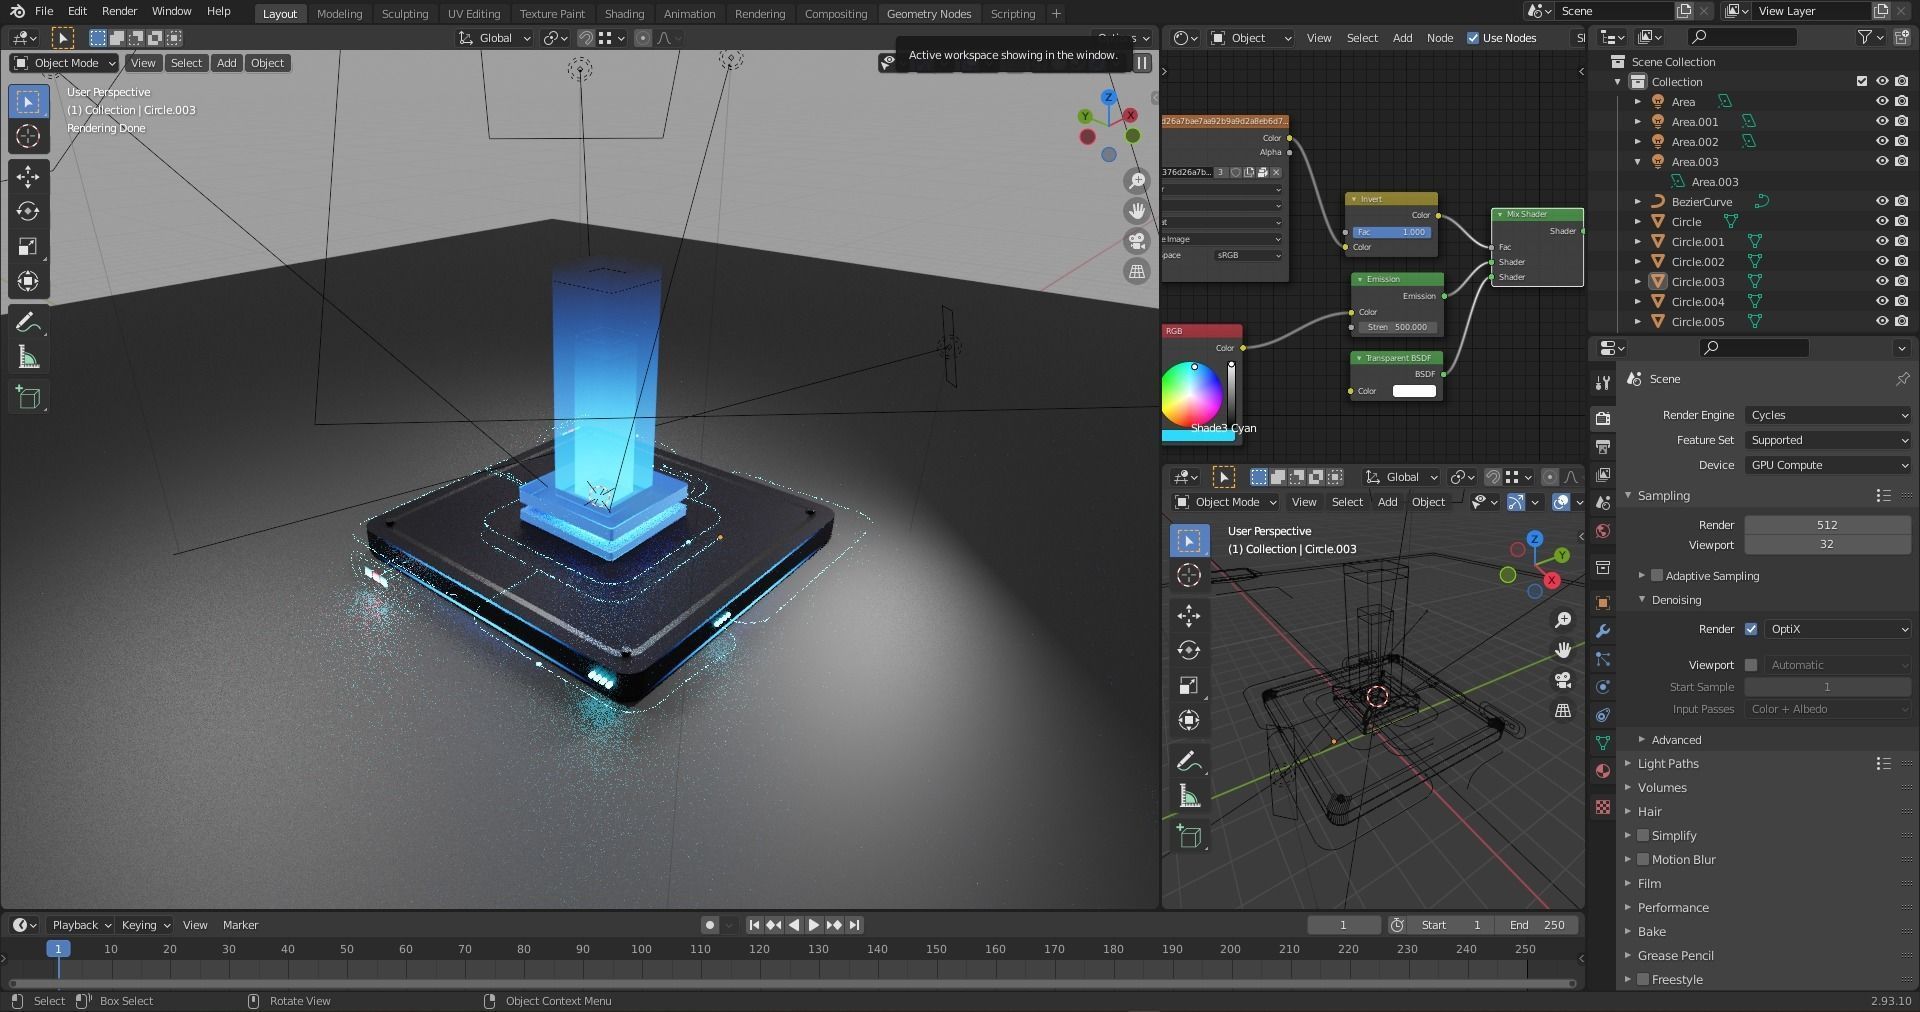The height and width of the screenshot is (1012, 1920).
Task: Open the Render menu
Action: tap(119, 11)
